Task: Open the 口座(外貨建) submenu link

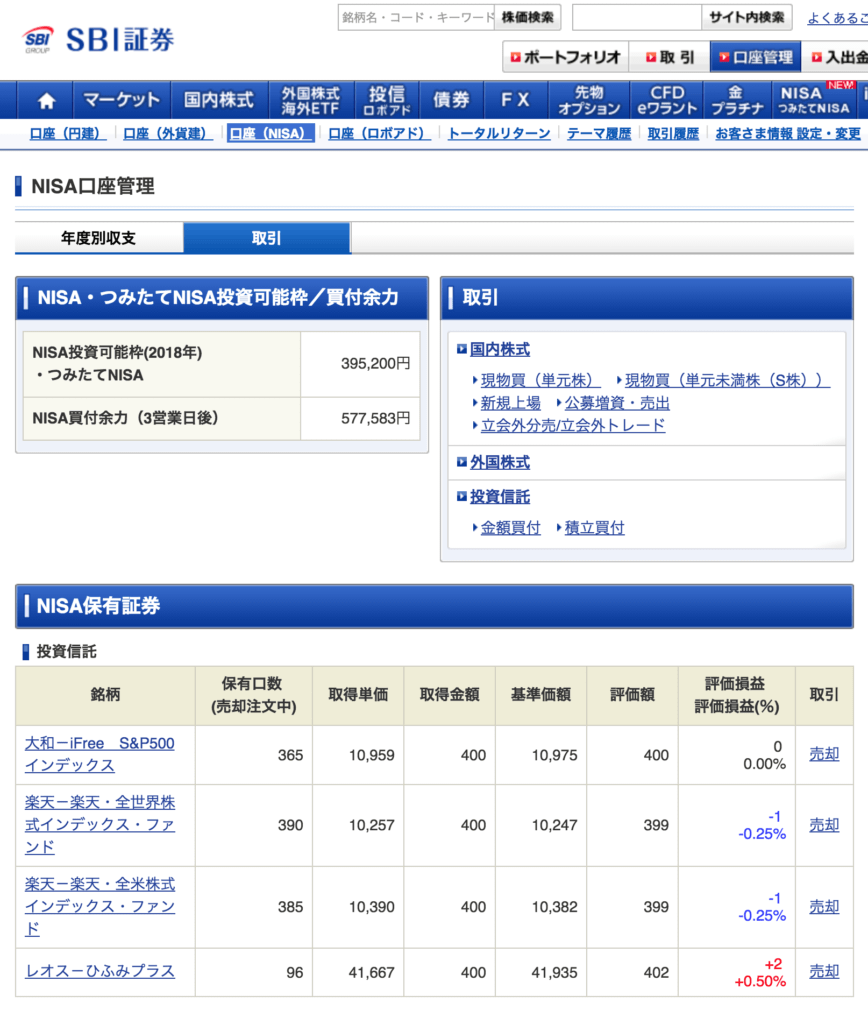Action: pyautogui.click(x=166, y=134)
